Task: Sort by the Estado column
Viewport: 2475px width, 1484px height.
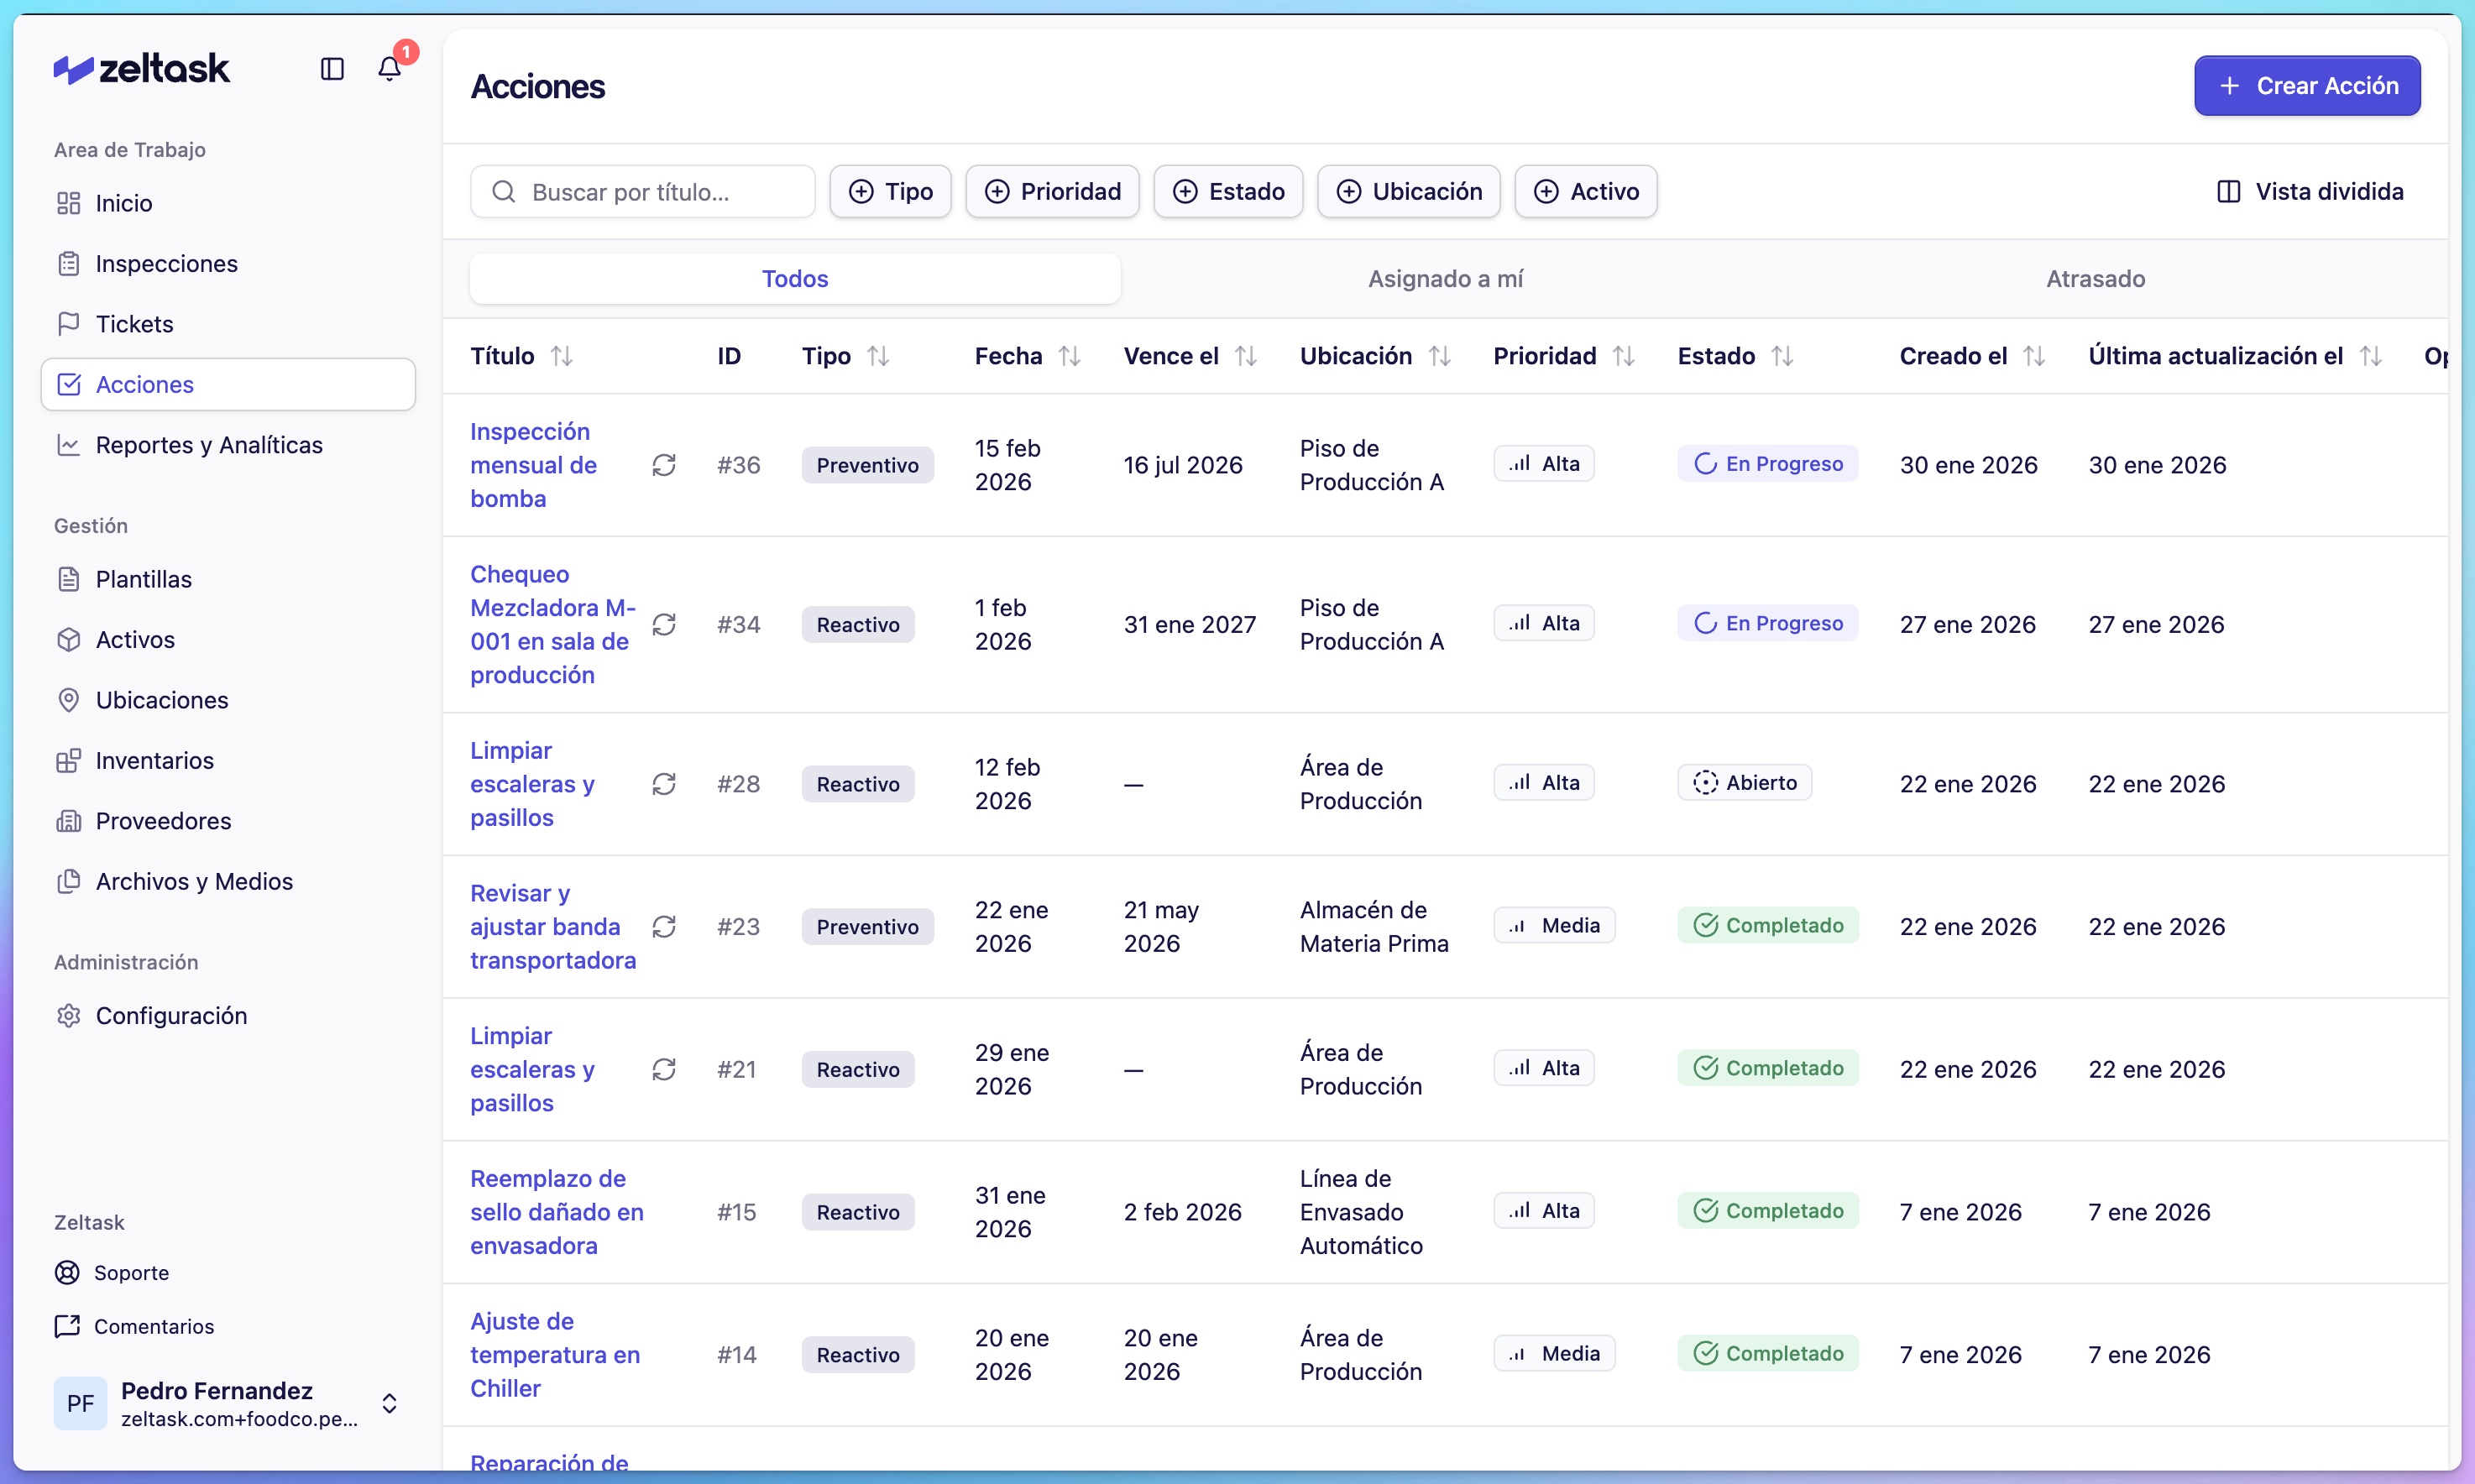Action: [1735, 356]
